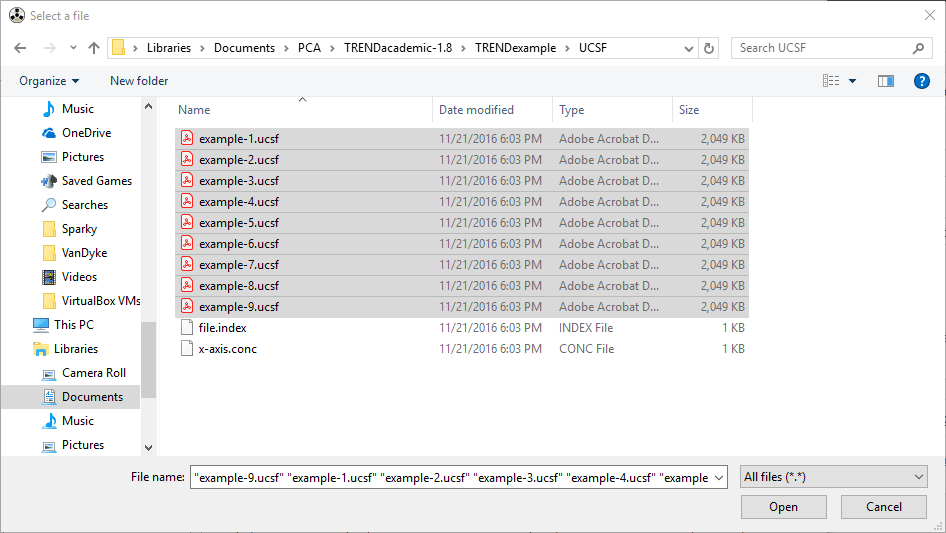Select This PC in navigation tree
The image size is (946, 533).
pos(73,325)
